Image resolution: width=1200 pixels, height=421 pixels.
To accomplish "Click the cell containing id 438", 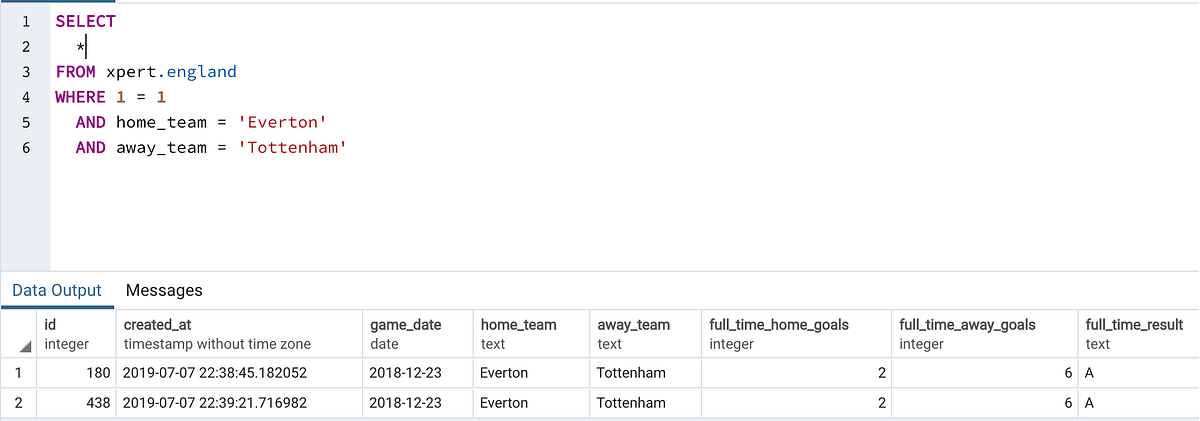I will point(75,403).
